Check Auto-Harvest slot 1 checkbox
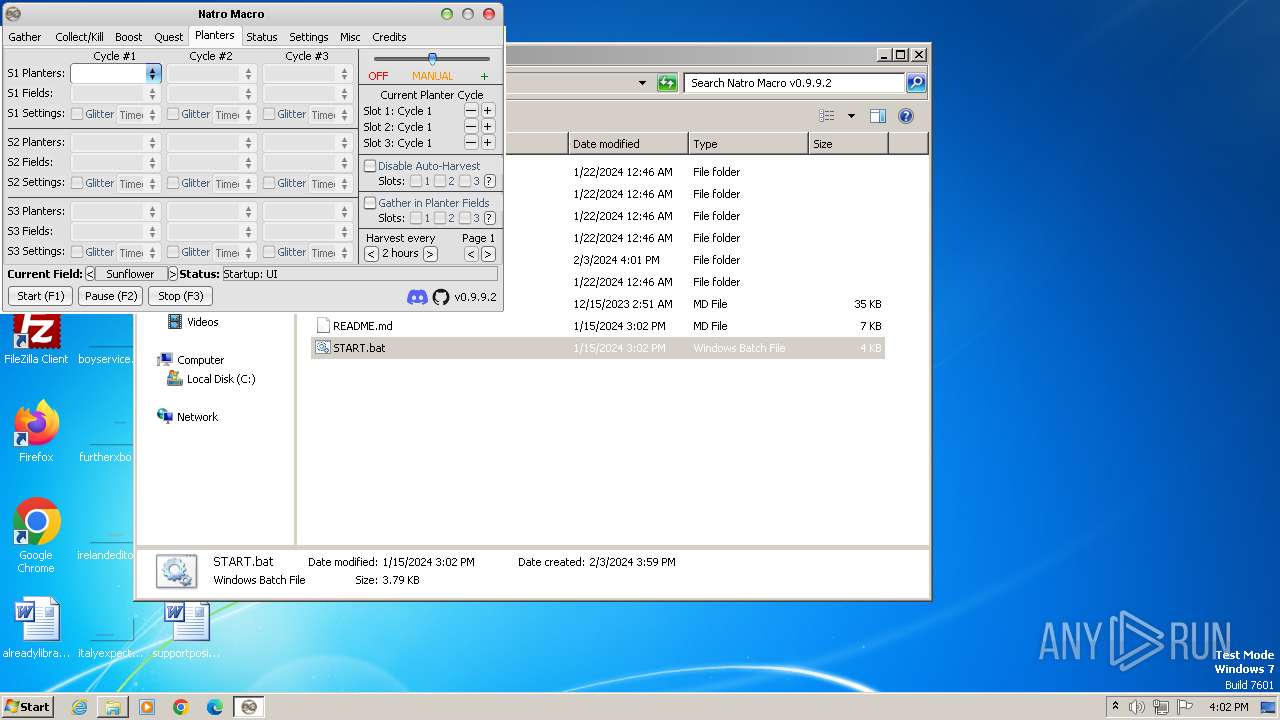1280x720 pixels. tap(416, 181)
